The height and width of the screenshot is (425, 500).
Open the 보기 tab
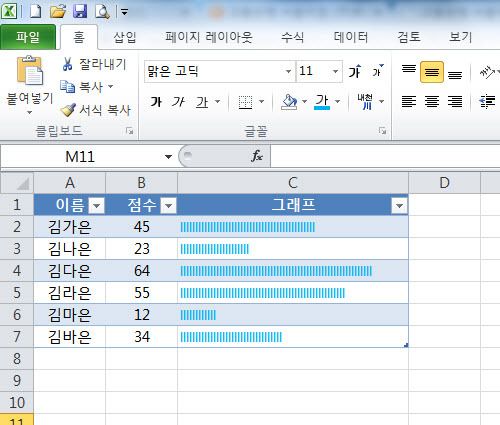tap(460, 37)
